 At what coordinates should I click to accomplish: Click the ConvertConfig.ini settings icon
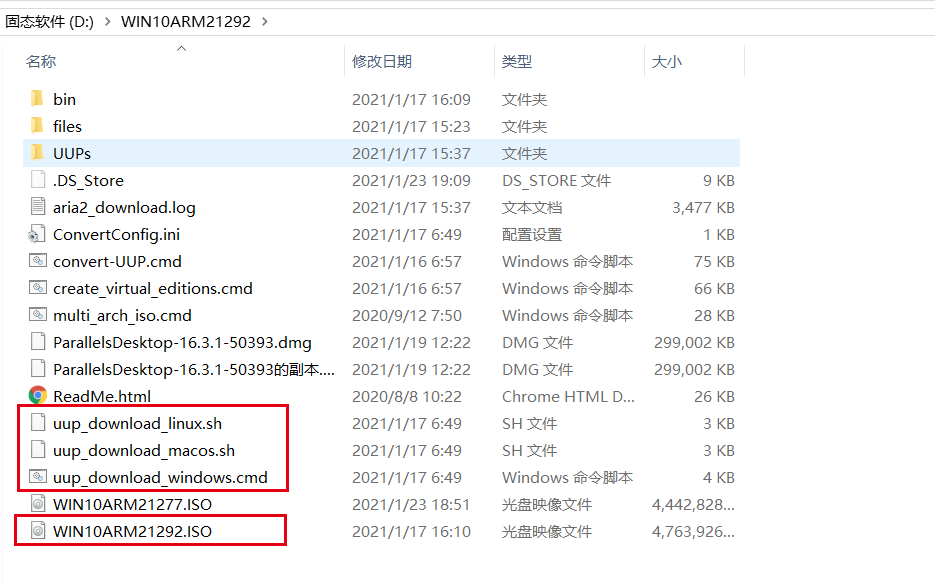pos(37,234)
